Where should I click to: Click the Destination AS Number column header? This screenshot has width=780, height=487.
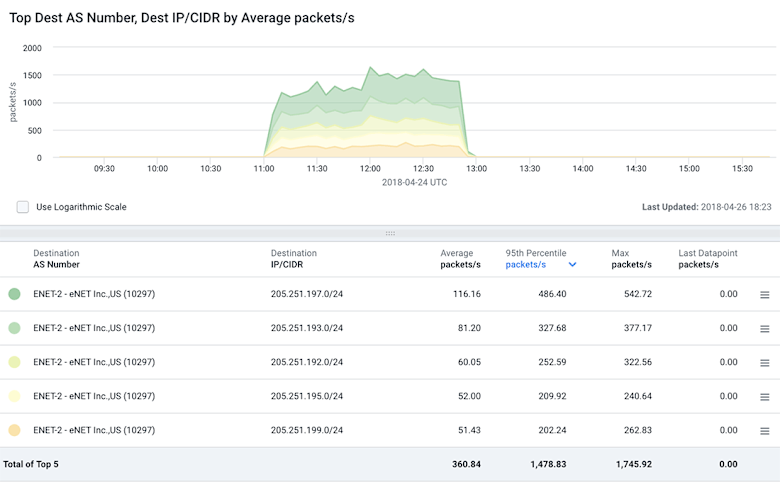coord(56,259)
